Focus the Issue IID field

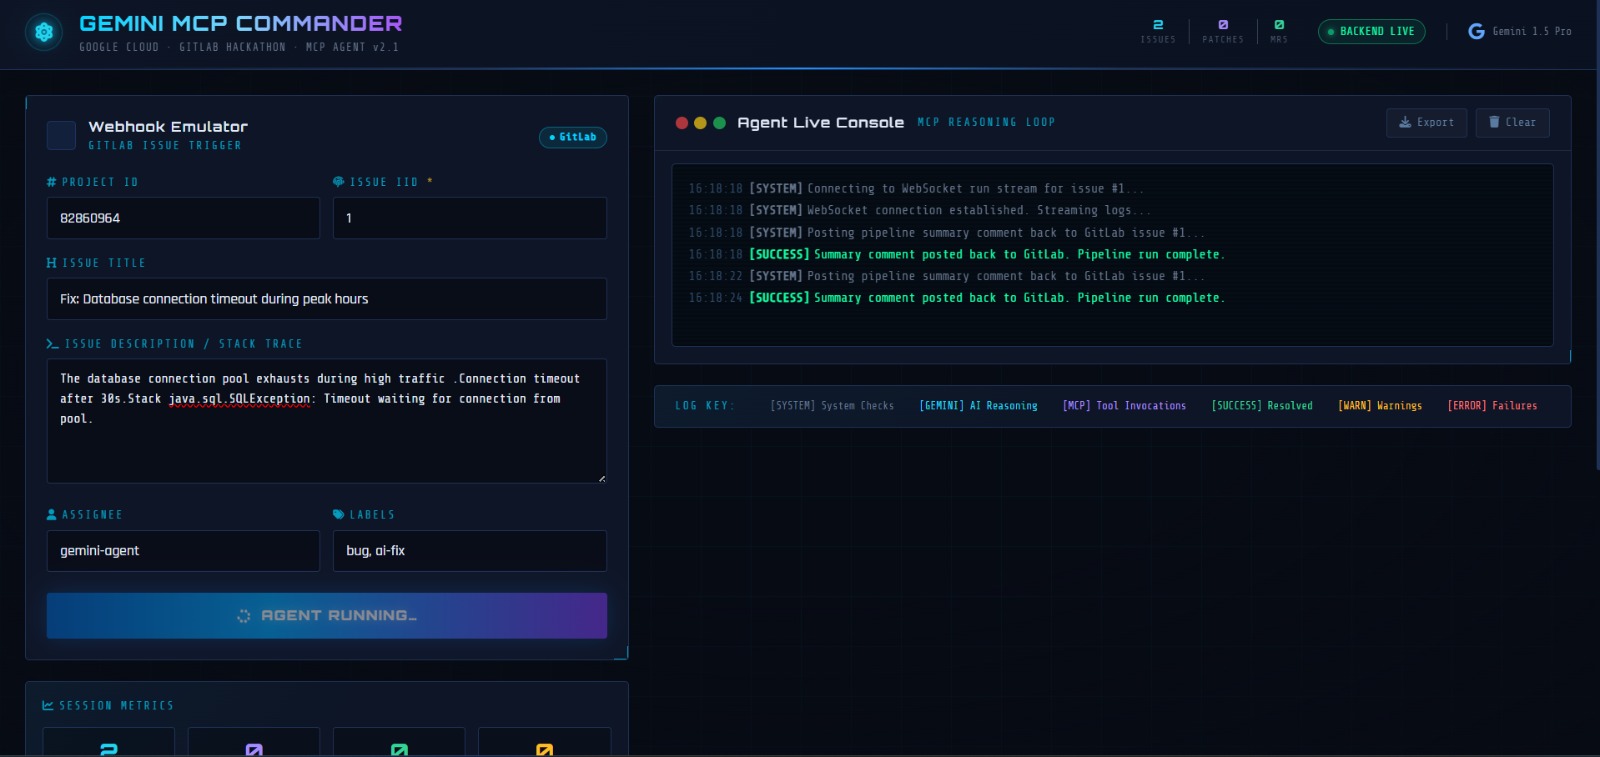pyautogui.click(x=470, y=218)
